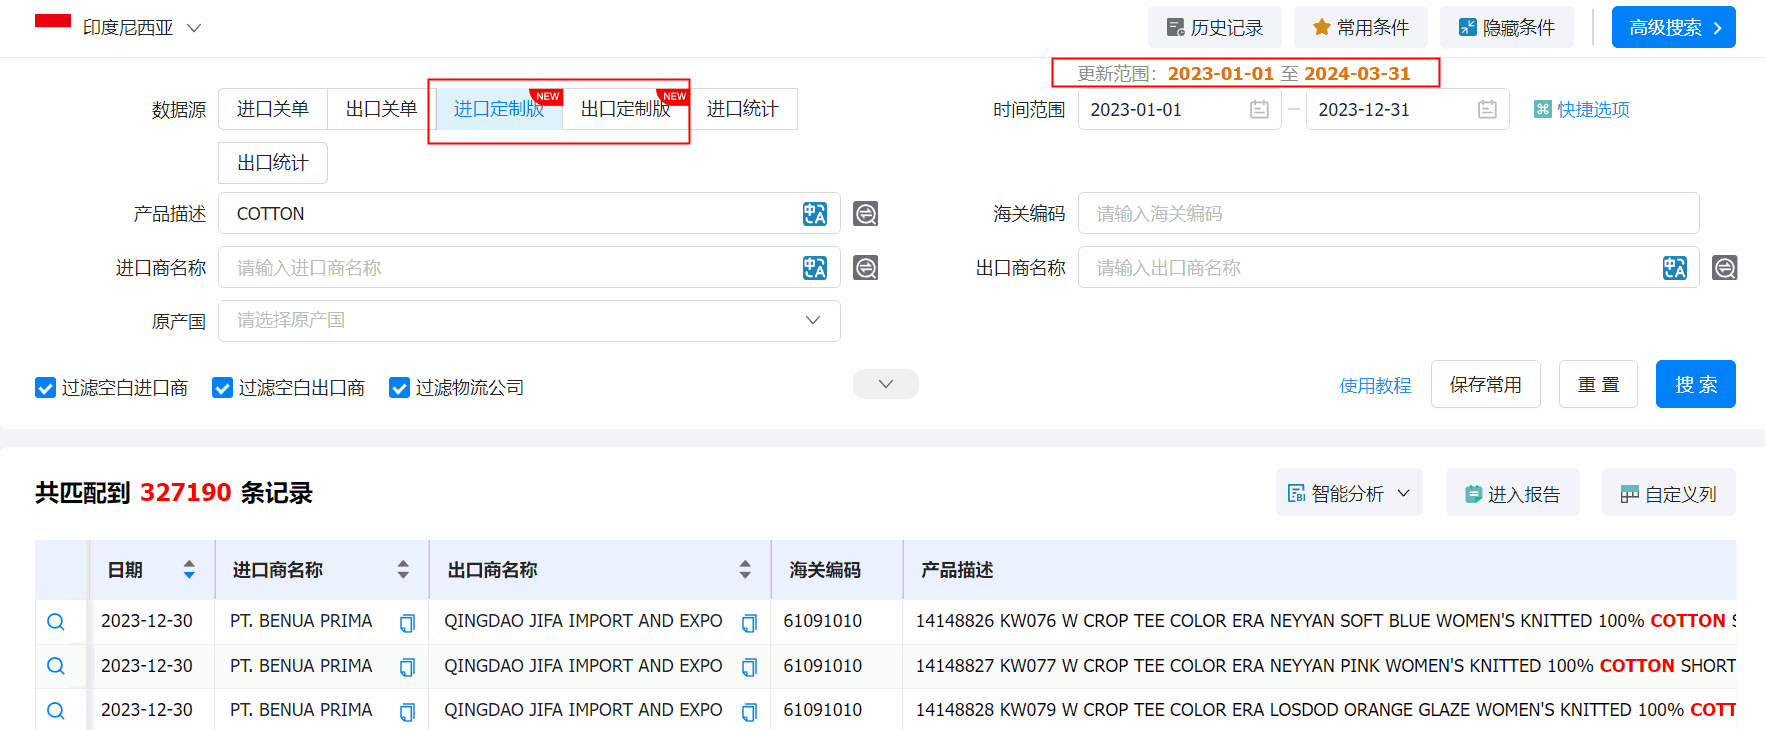Screen dimensions: 1765x730
Task: Click the translate icon in exporter name field
Action: click(1674, 268)
